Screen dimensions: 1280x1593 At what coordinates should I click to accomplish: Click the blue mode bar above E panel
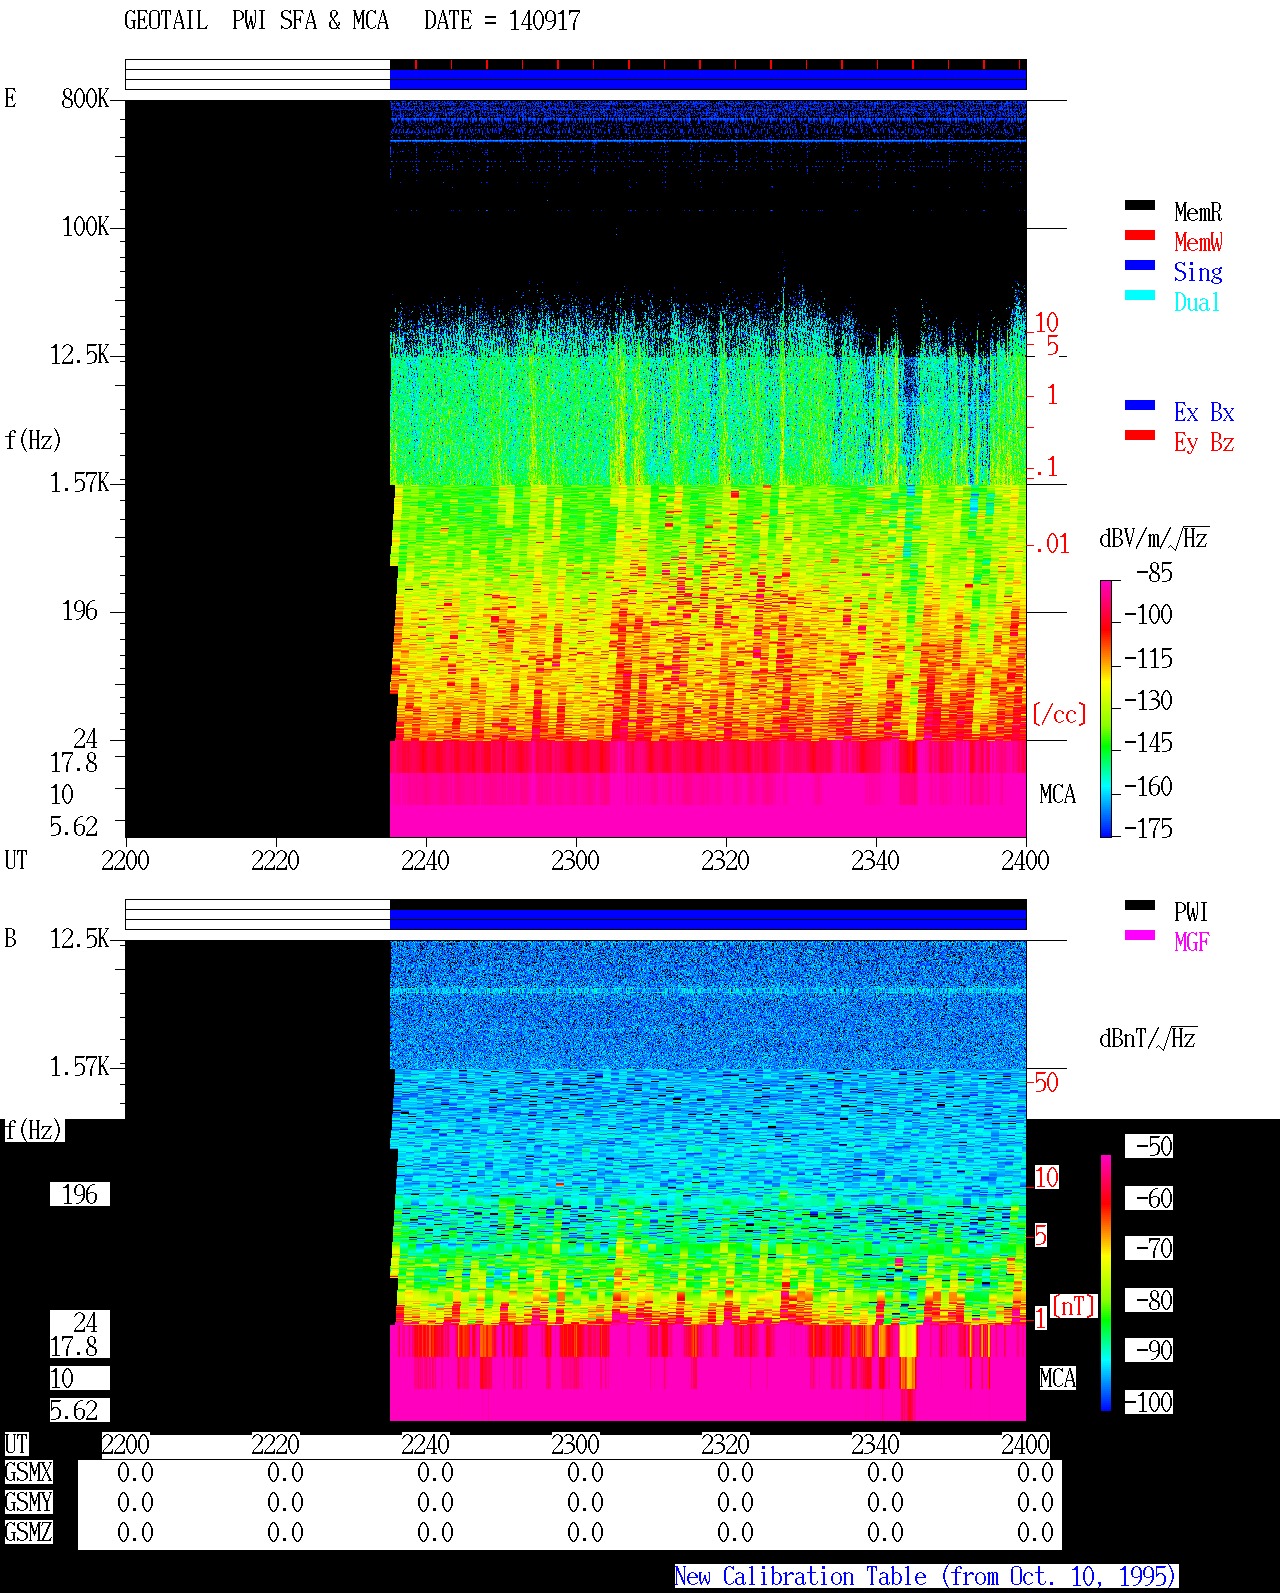pyautogui.click(x=708, y=79)
